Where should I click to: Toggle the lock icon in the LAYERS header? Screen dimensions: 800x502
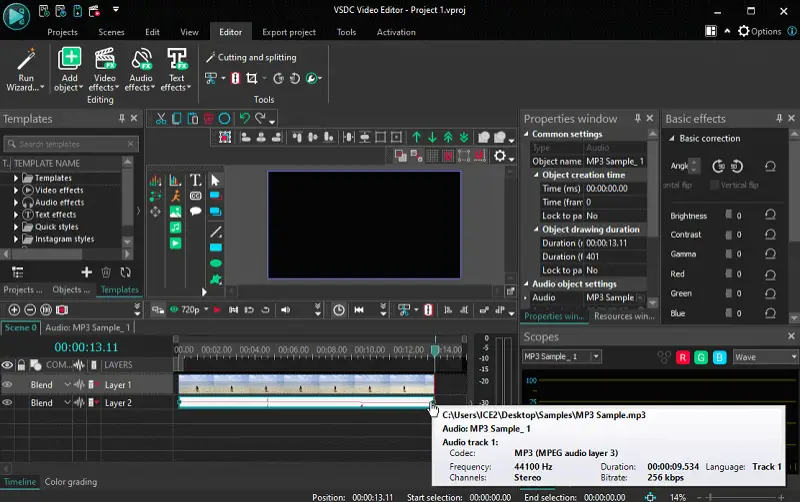pyautogui.click(x=21, y=365)
